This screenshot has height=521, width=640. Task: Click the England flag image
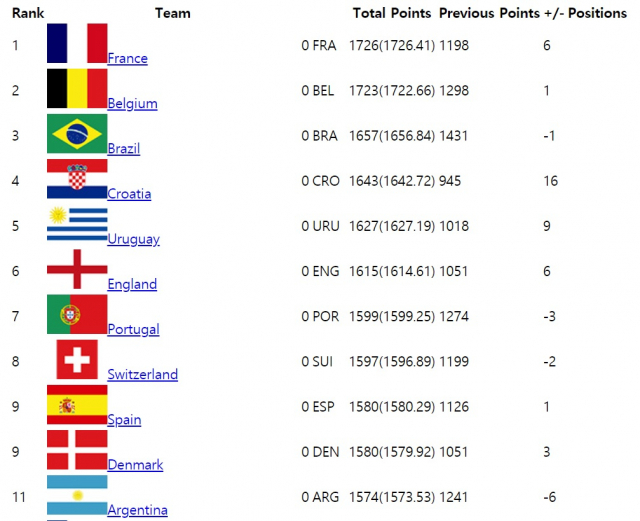point(77,269)
